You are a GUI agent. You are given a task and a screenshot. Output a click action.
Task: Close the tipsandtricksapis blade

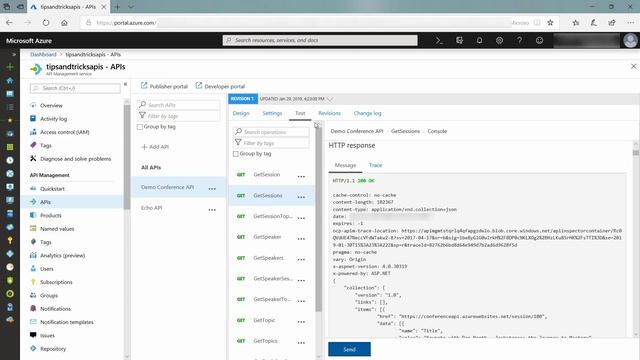(633, 66)
